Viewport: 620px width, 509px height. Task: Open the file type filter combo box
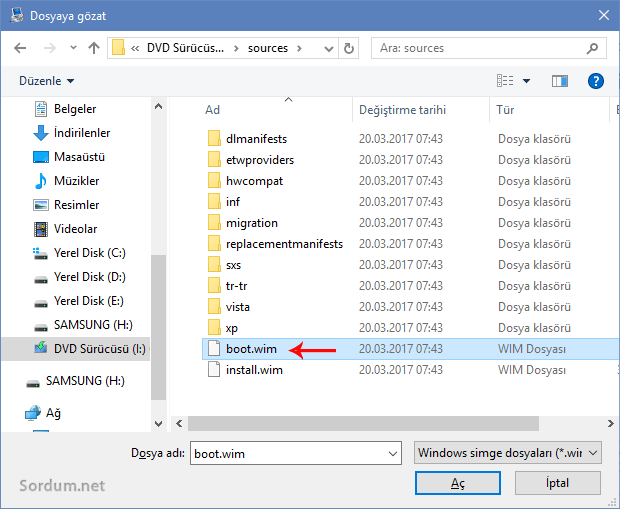(x=507, y=453)
